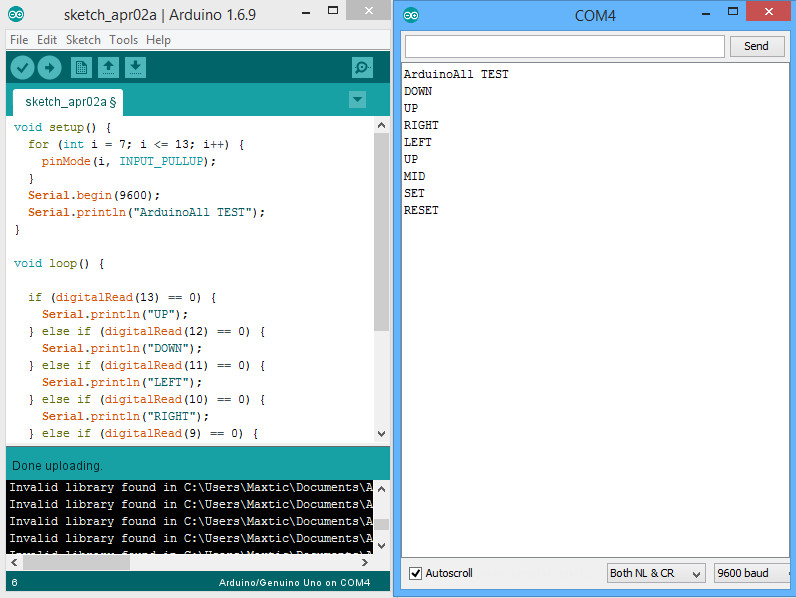Click 'Serial.begin(9600);' code line
The height and width of the screenshot is (598, 796).
coord(94,195)
